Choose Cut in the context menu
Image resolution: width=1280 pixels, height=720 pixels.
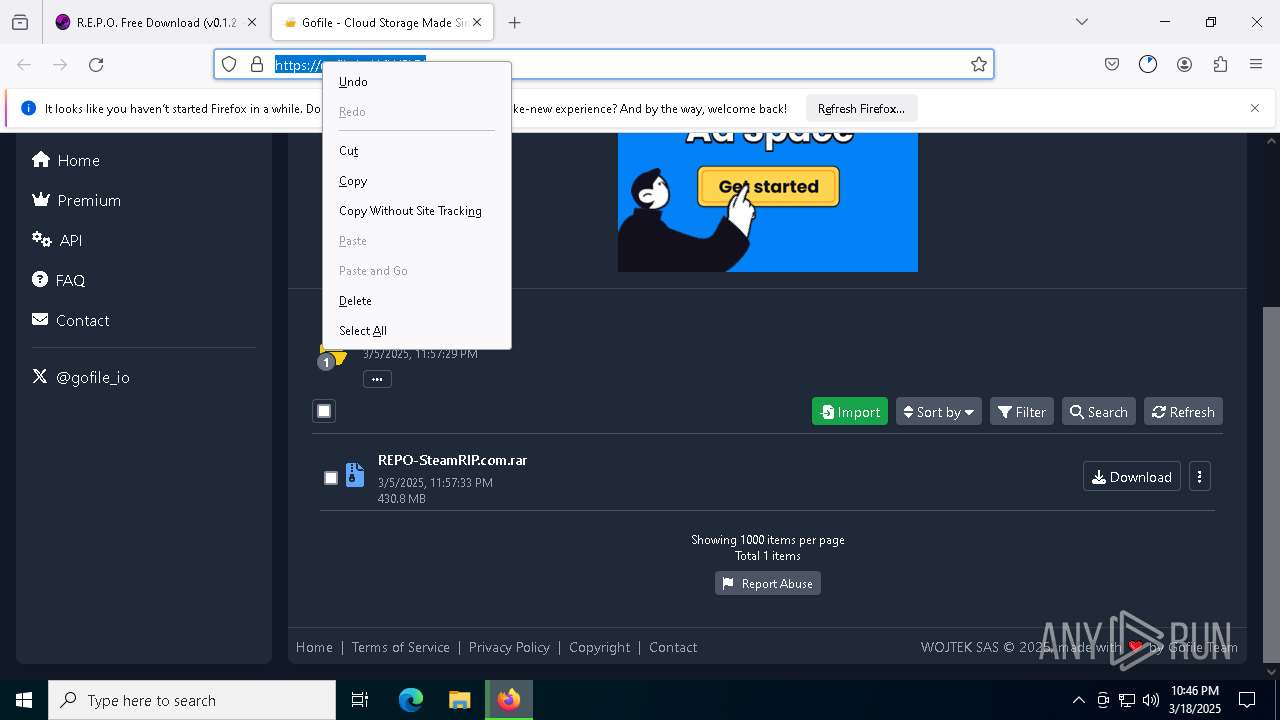pyautogui.click(x=417, y=151)
